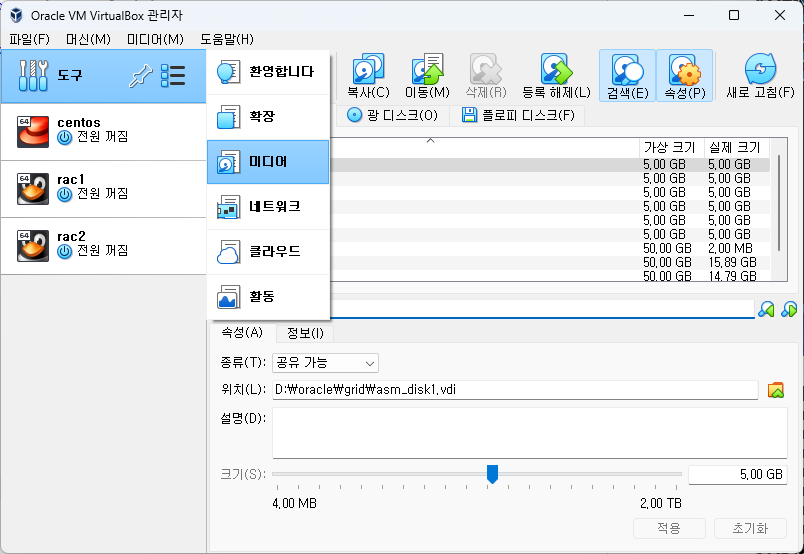Image resolution: width=804 pixels, height=554 pixels.
Task: Click the Activity tool graph icon
Action: (228, 297)
